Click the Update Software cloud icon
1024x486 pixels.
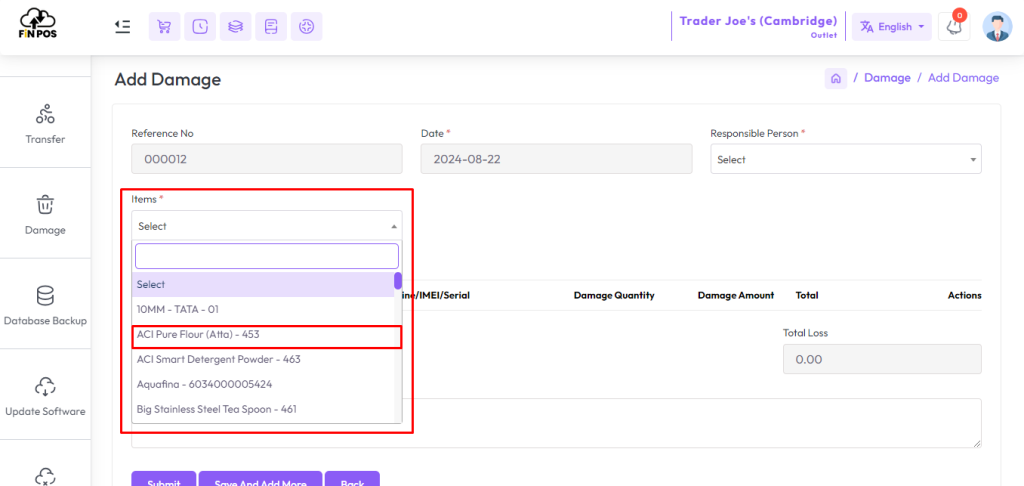(x=45, y=387)
